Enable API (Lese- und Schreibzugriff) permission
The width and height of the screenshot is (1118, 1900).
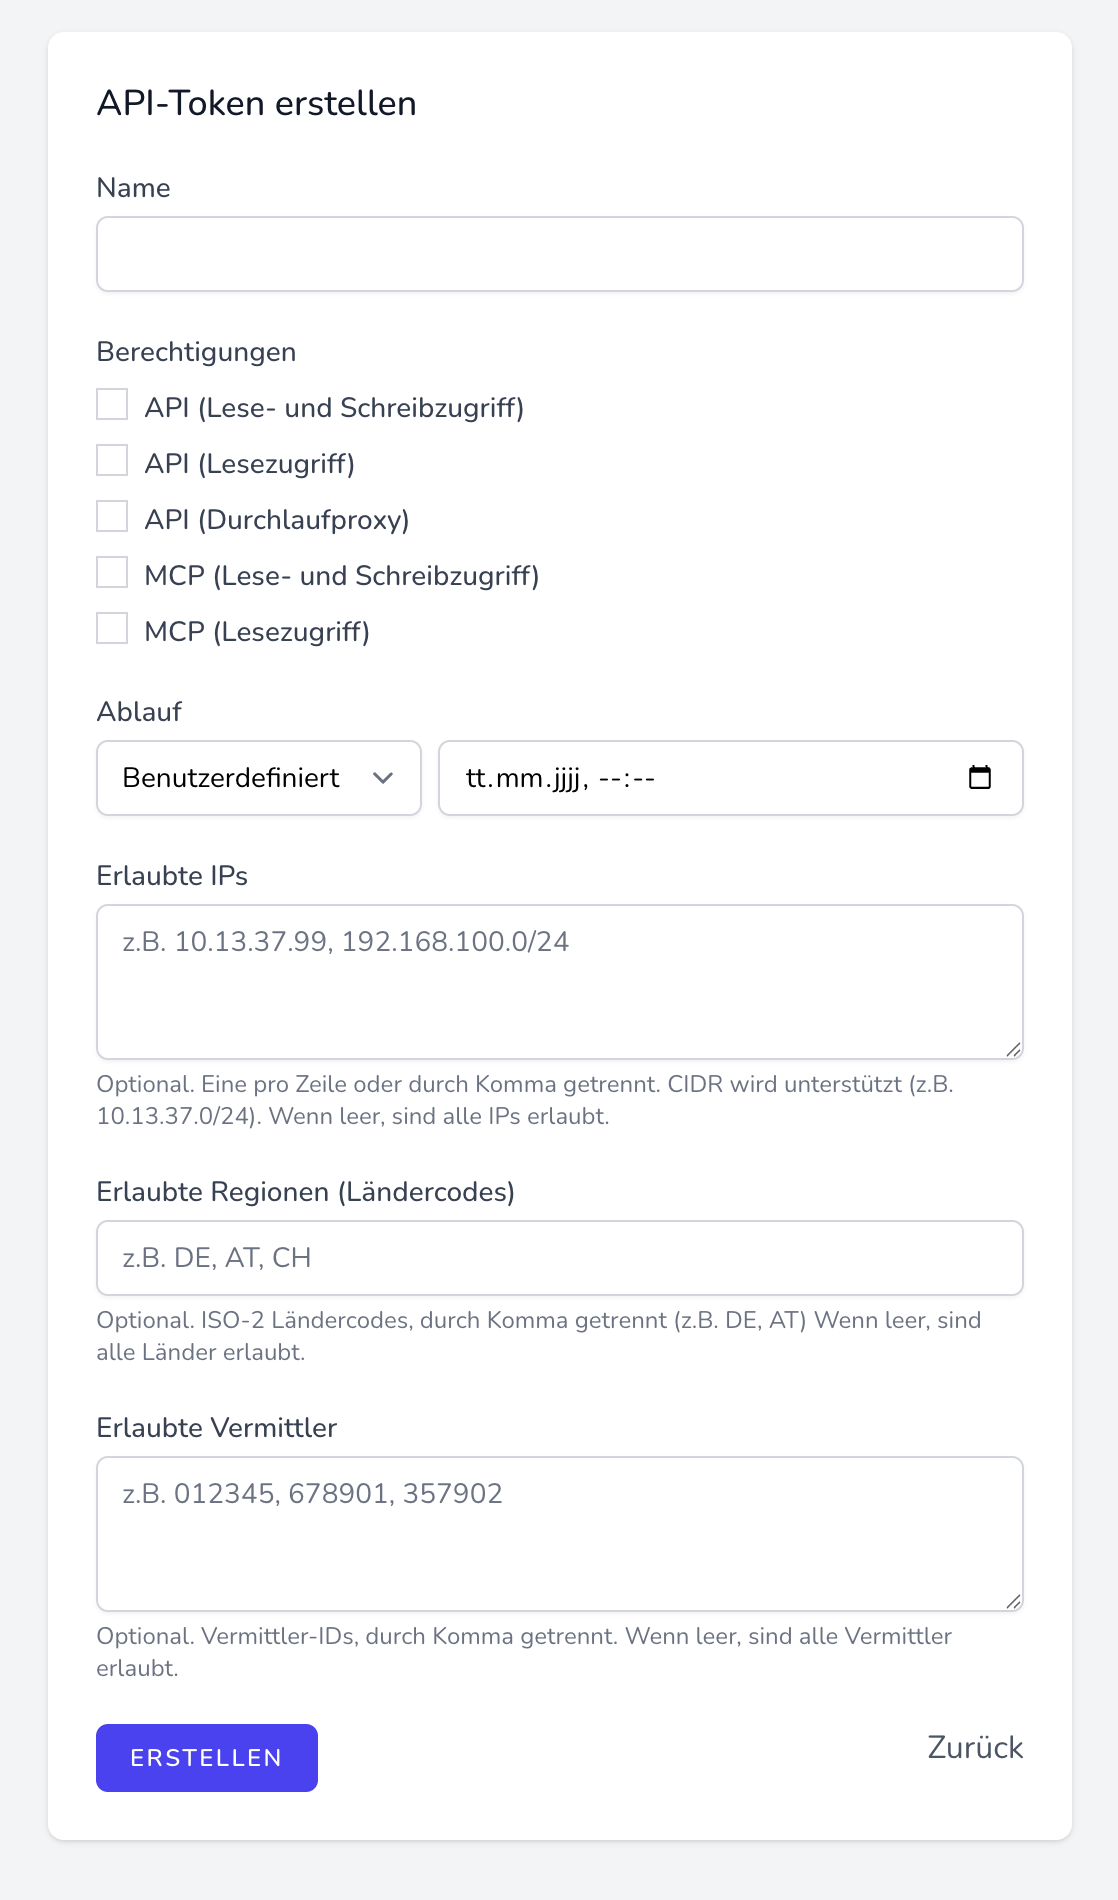[x=112, y=405]
